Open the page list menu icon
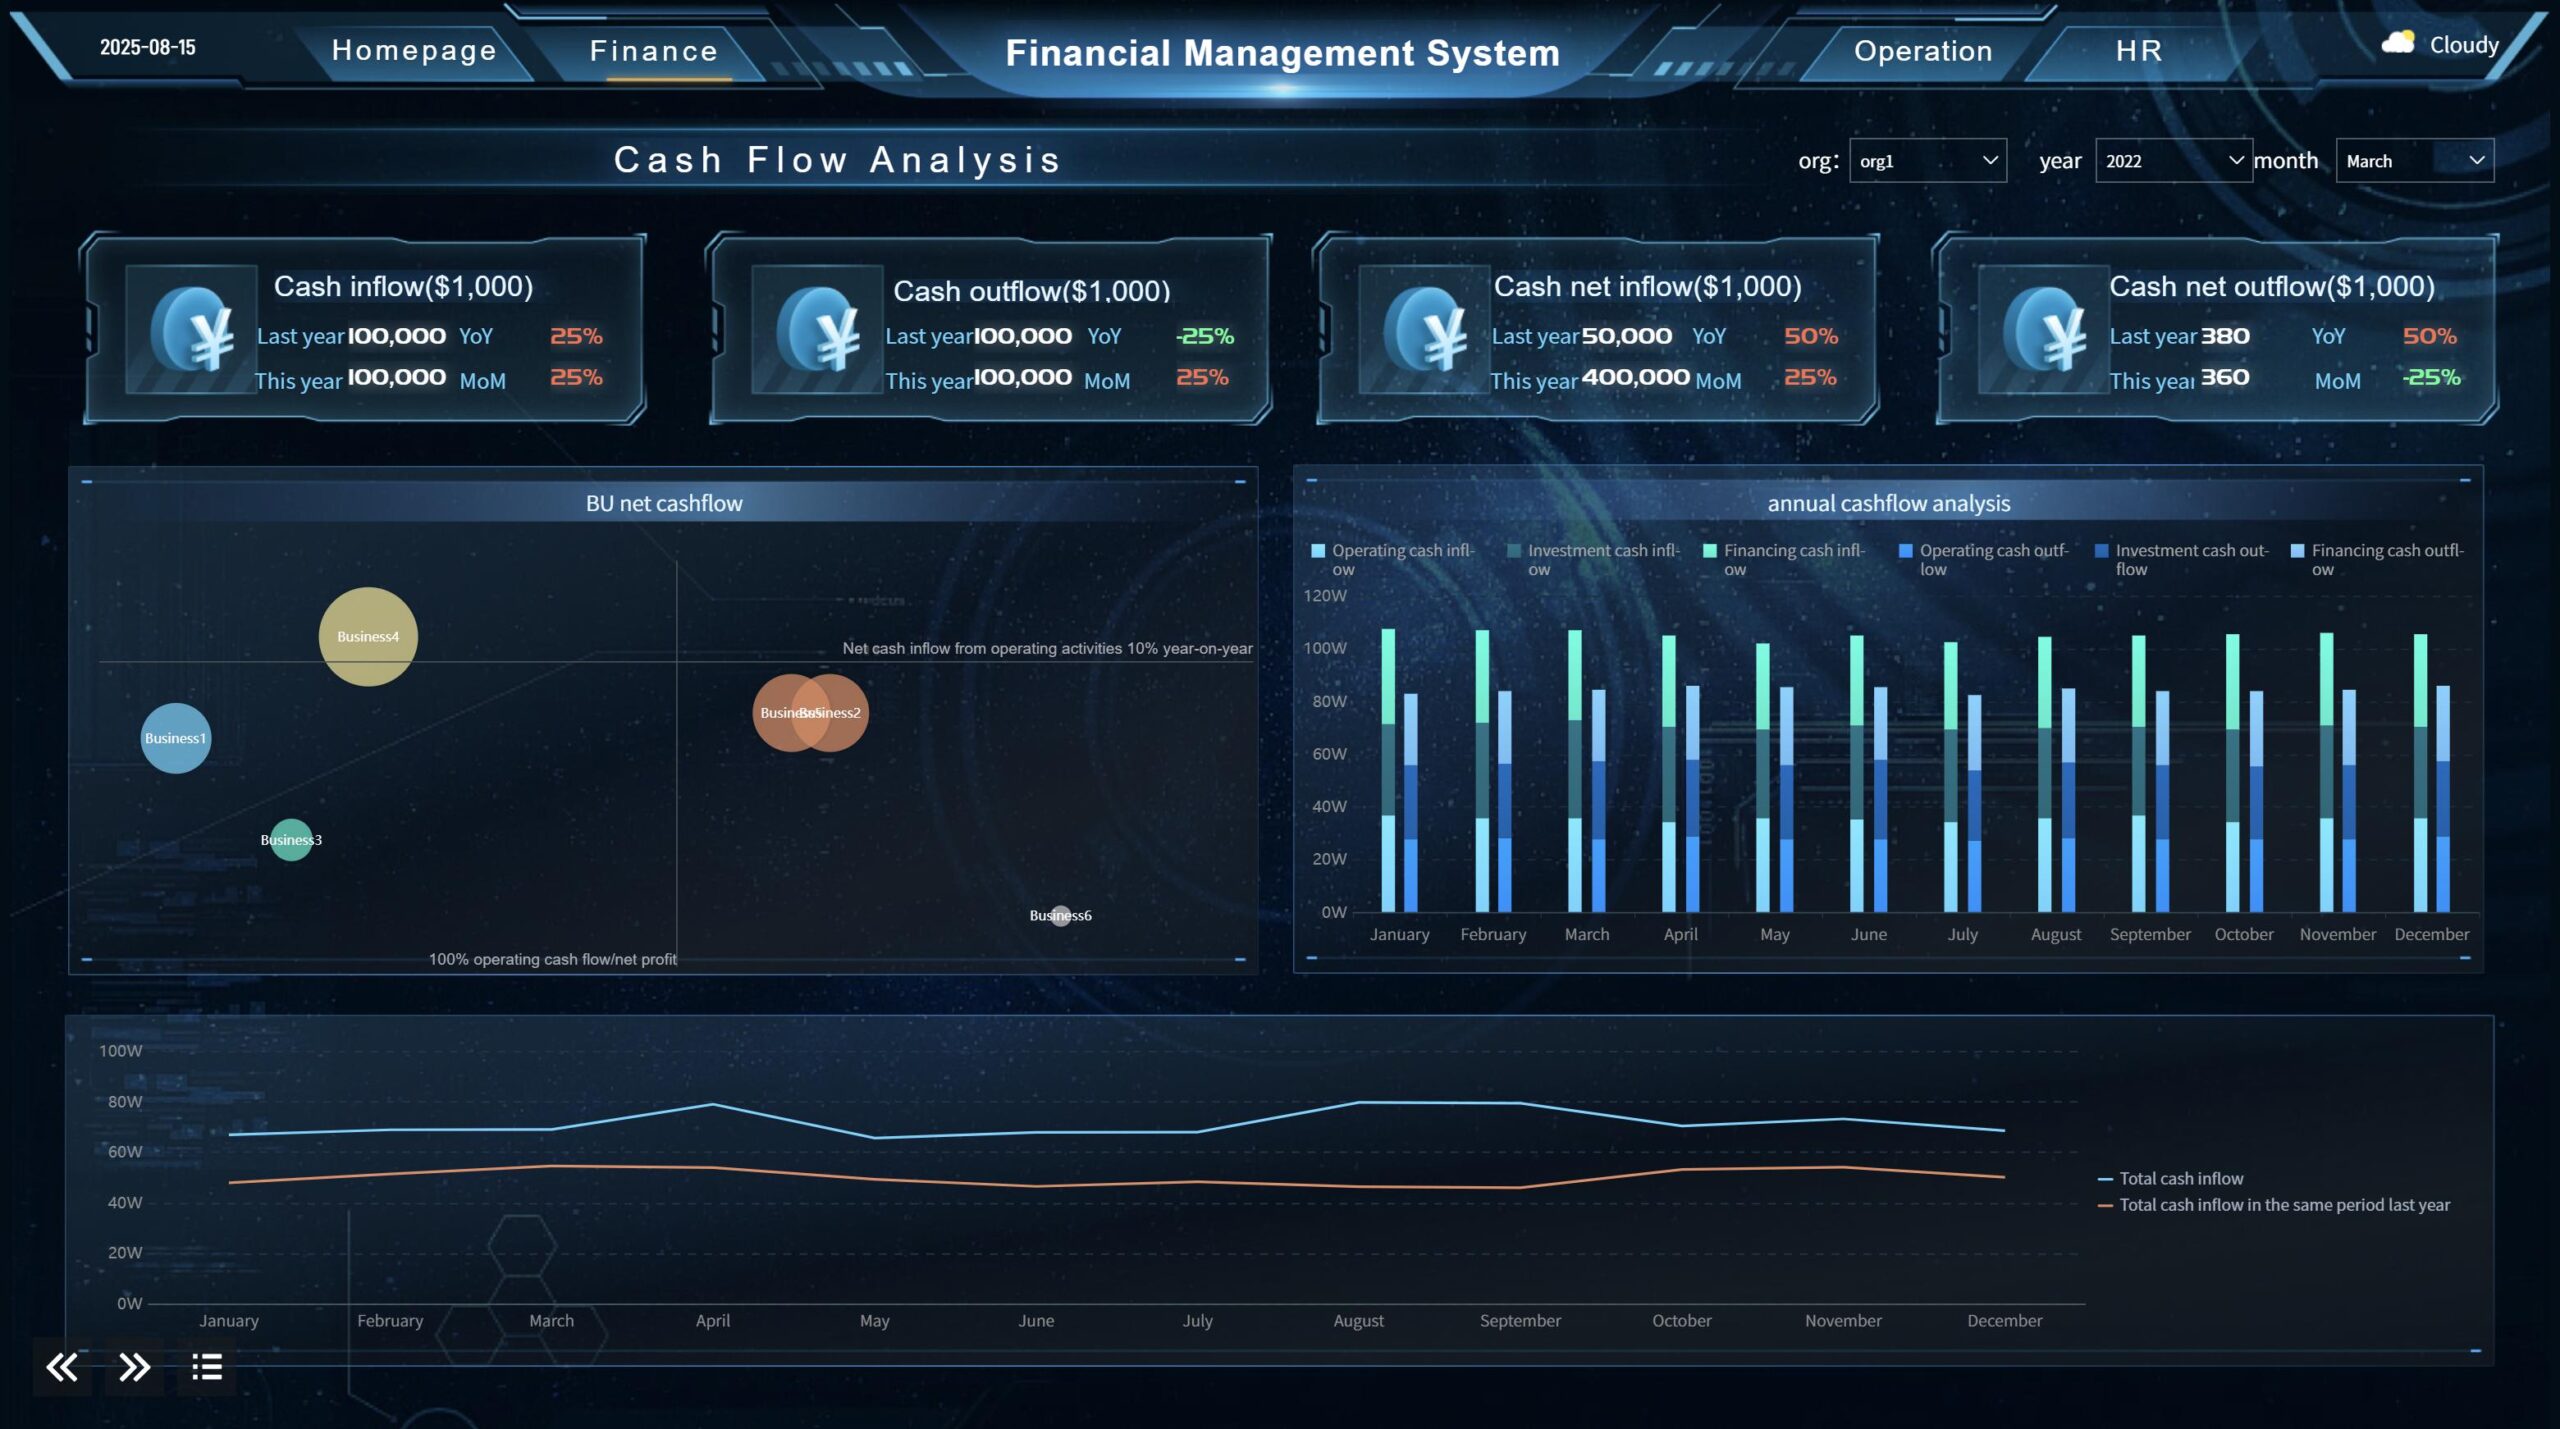 tap(207, 1367)
